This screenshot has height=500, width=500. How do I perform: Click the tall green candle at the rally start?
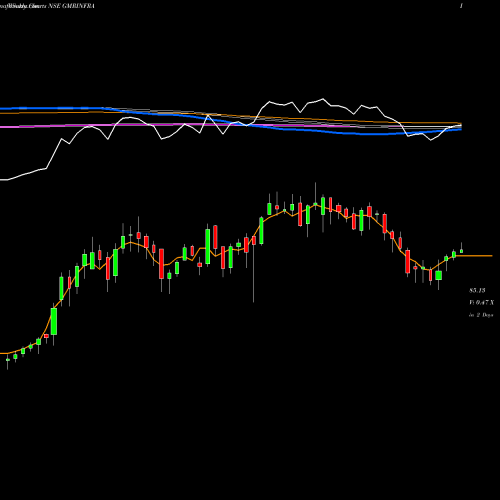coord(54,321)
